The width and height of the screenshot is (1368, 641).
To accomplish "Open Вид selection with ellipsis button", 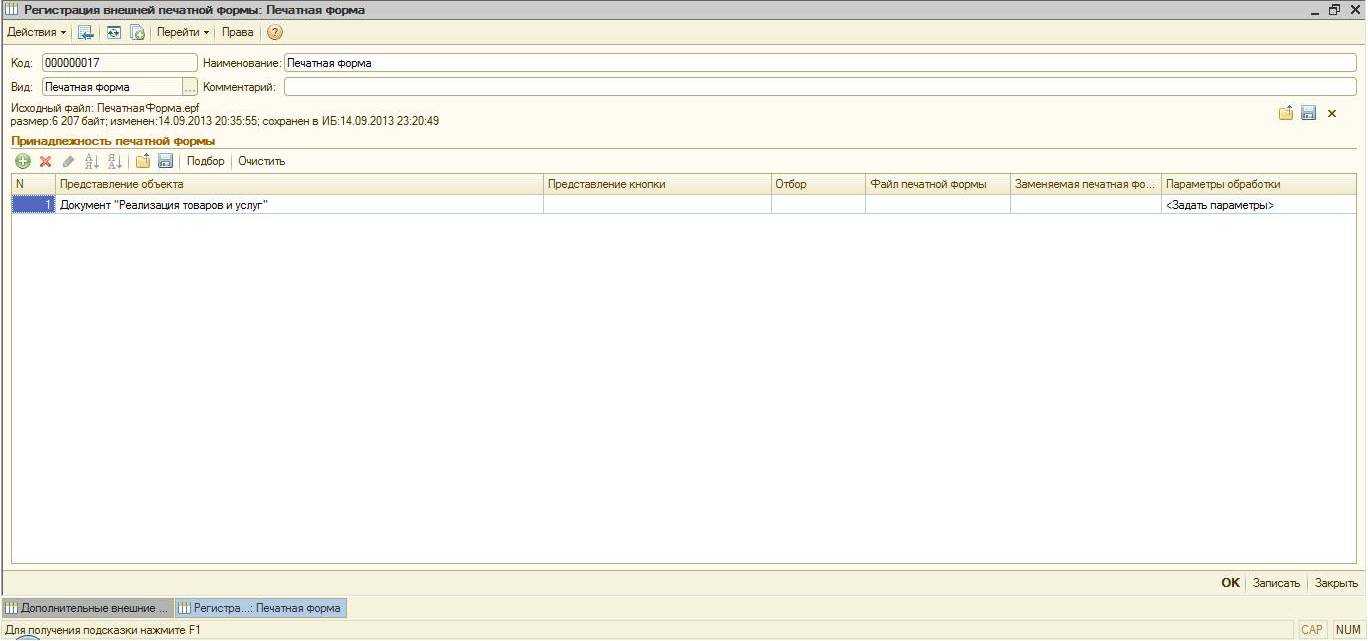I will [190, 87].
